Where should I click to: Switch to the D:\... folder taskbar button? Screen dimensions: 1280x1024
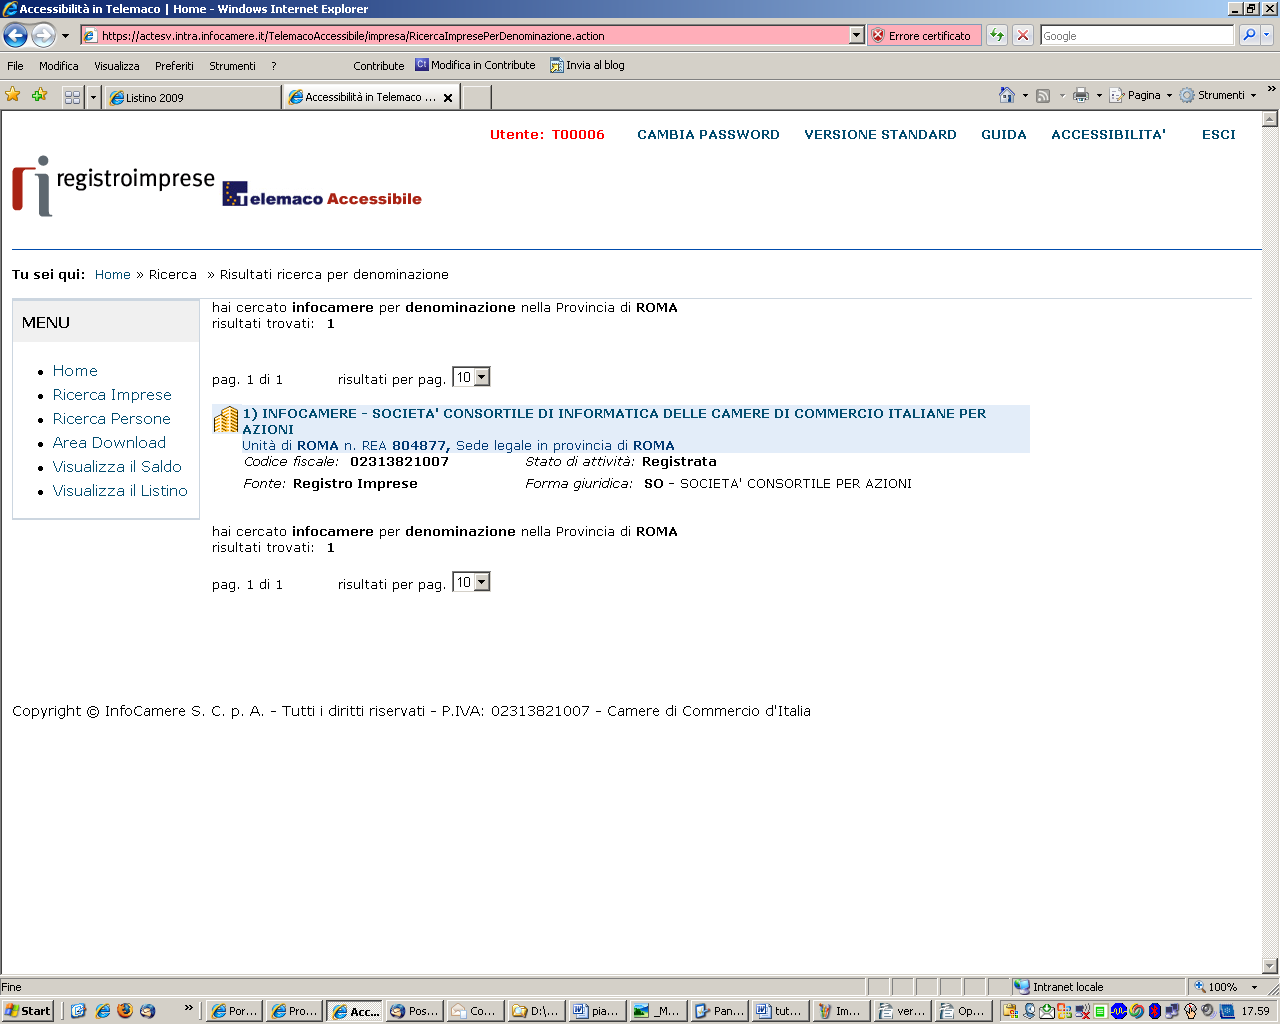pyautogui.click(x=535, y=1011)
